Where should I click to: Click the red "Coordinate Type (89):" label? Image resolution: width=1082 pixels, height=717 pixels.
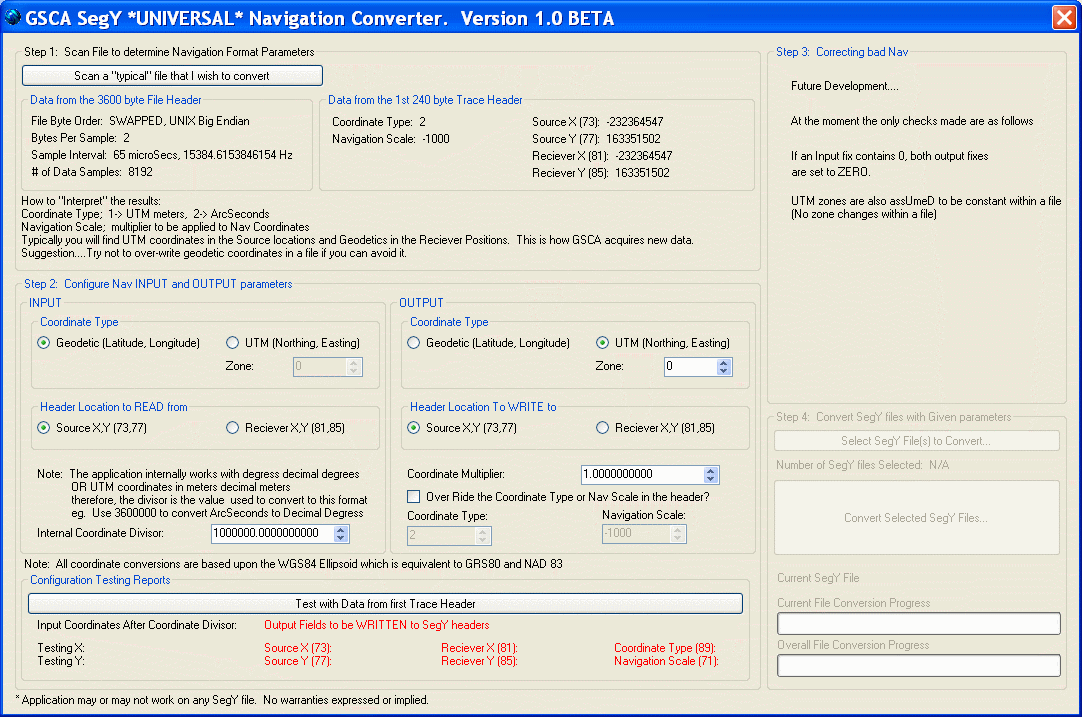(665, 648)
